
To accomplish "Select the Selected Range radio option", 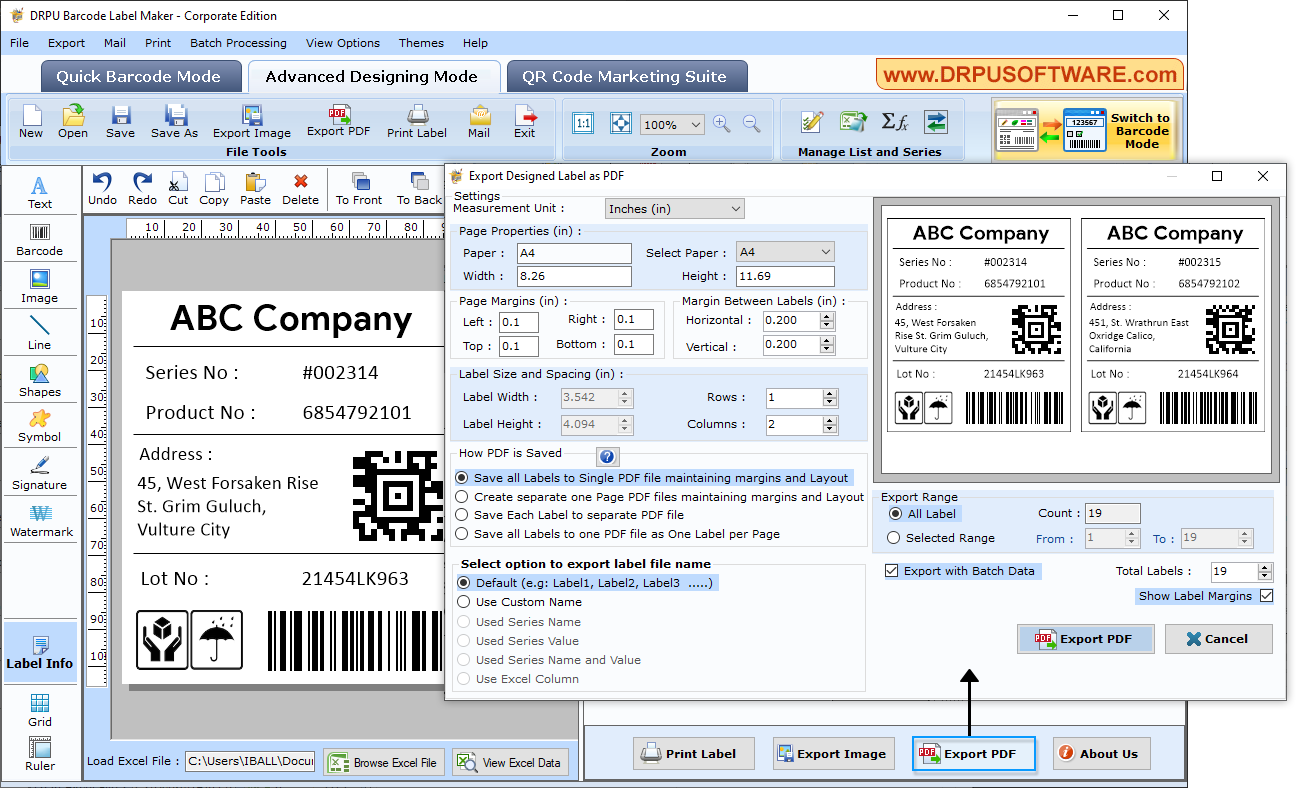I will 893,537.
